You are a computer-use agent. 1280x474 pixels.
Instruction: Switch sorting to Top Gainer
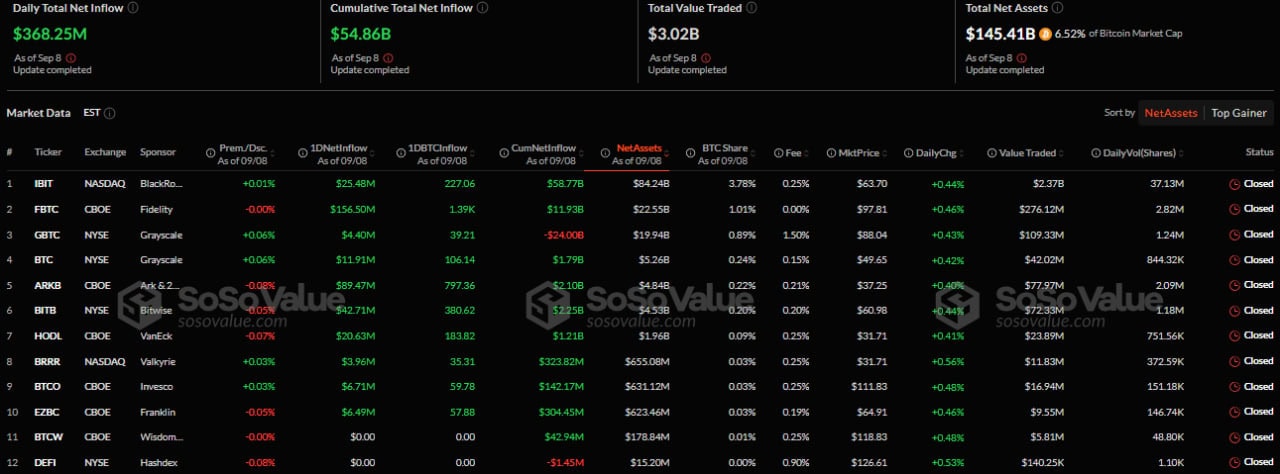point(1239,113)
